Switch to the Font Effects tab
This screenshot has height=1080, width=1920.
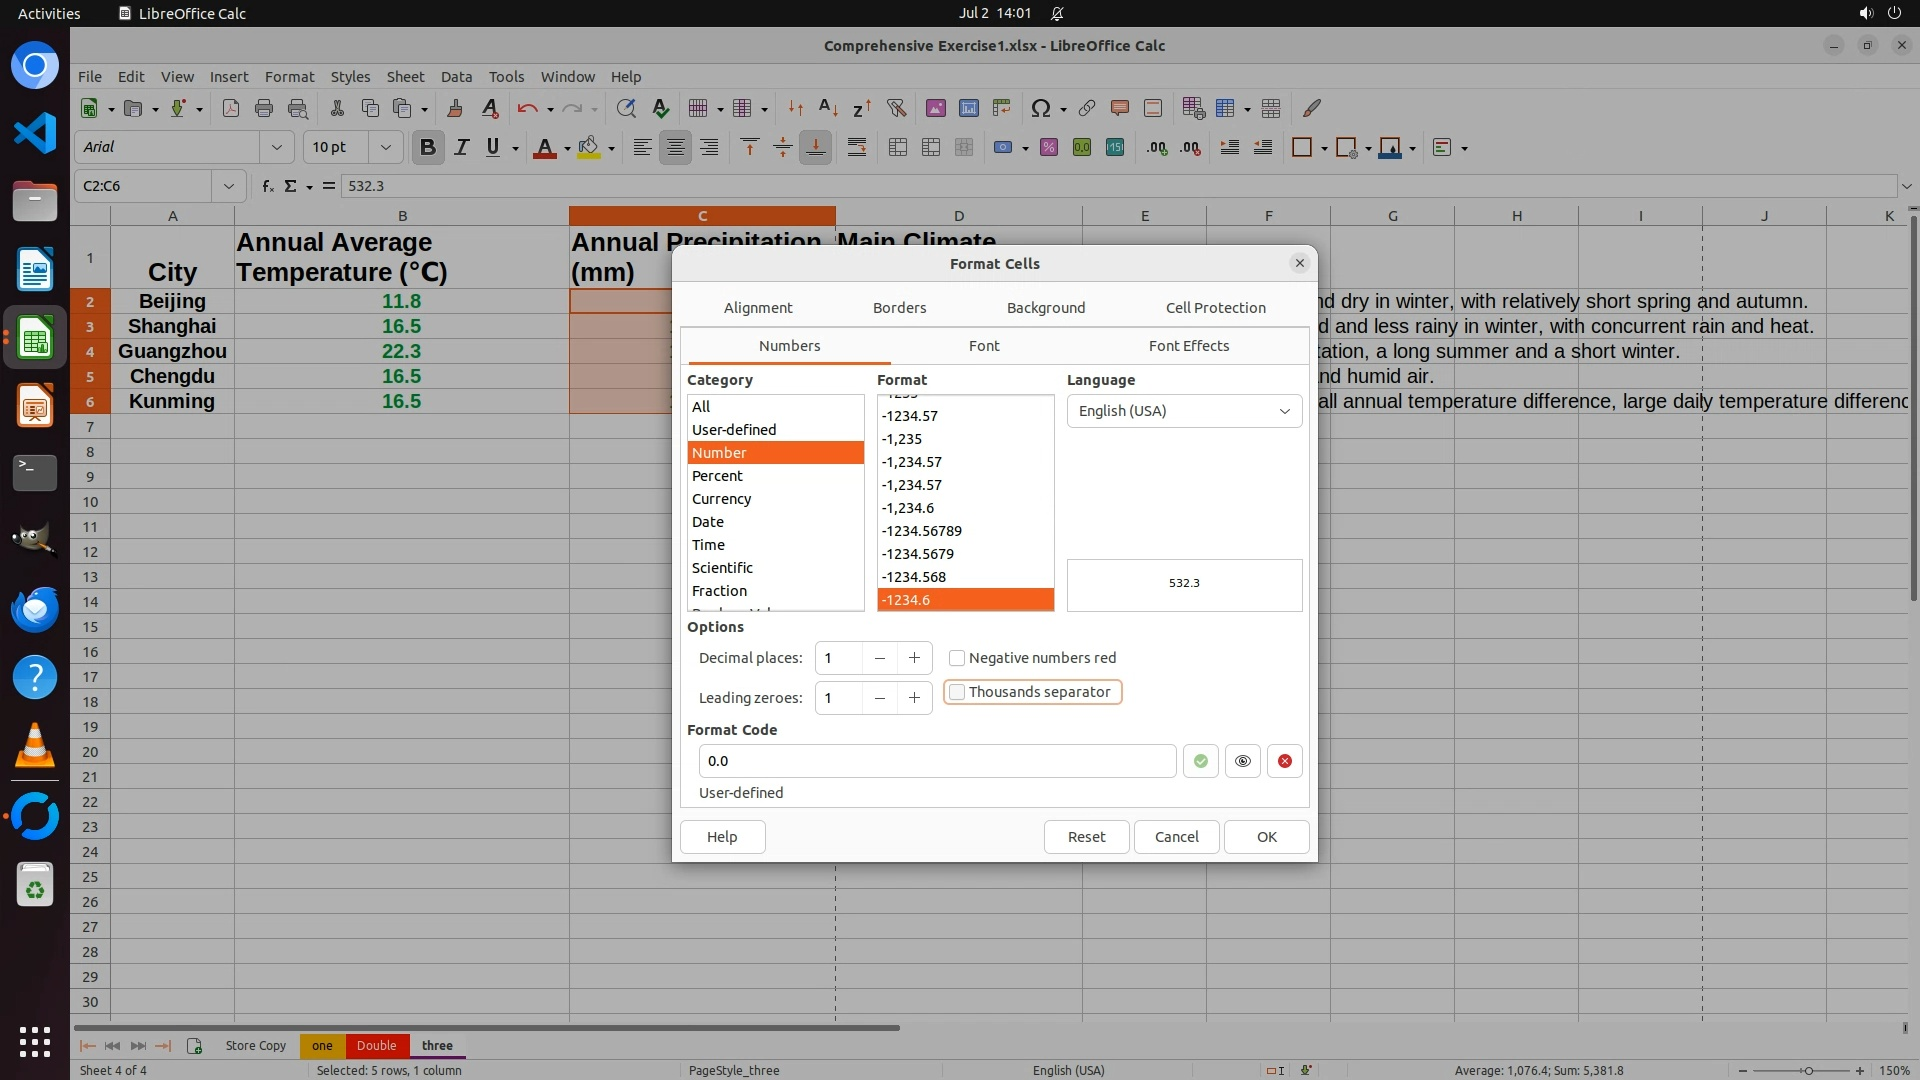1188,346
